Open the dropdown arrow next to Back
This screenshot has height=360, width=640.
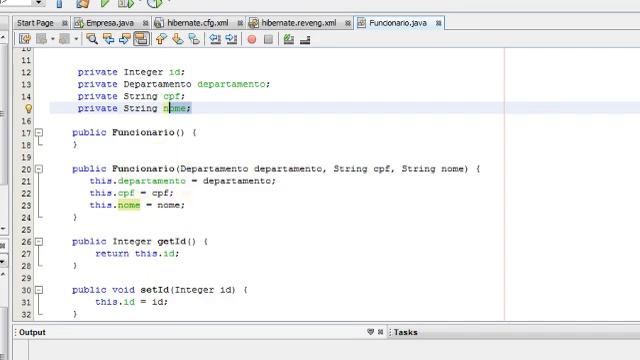click(53, 39)
